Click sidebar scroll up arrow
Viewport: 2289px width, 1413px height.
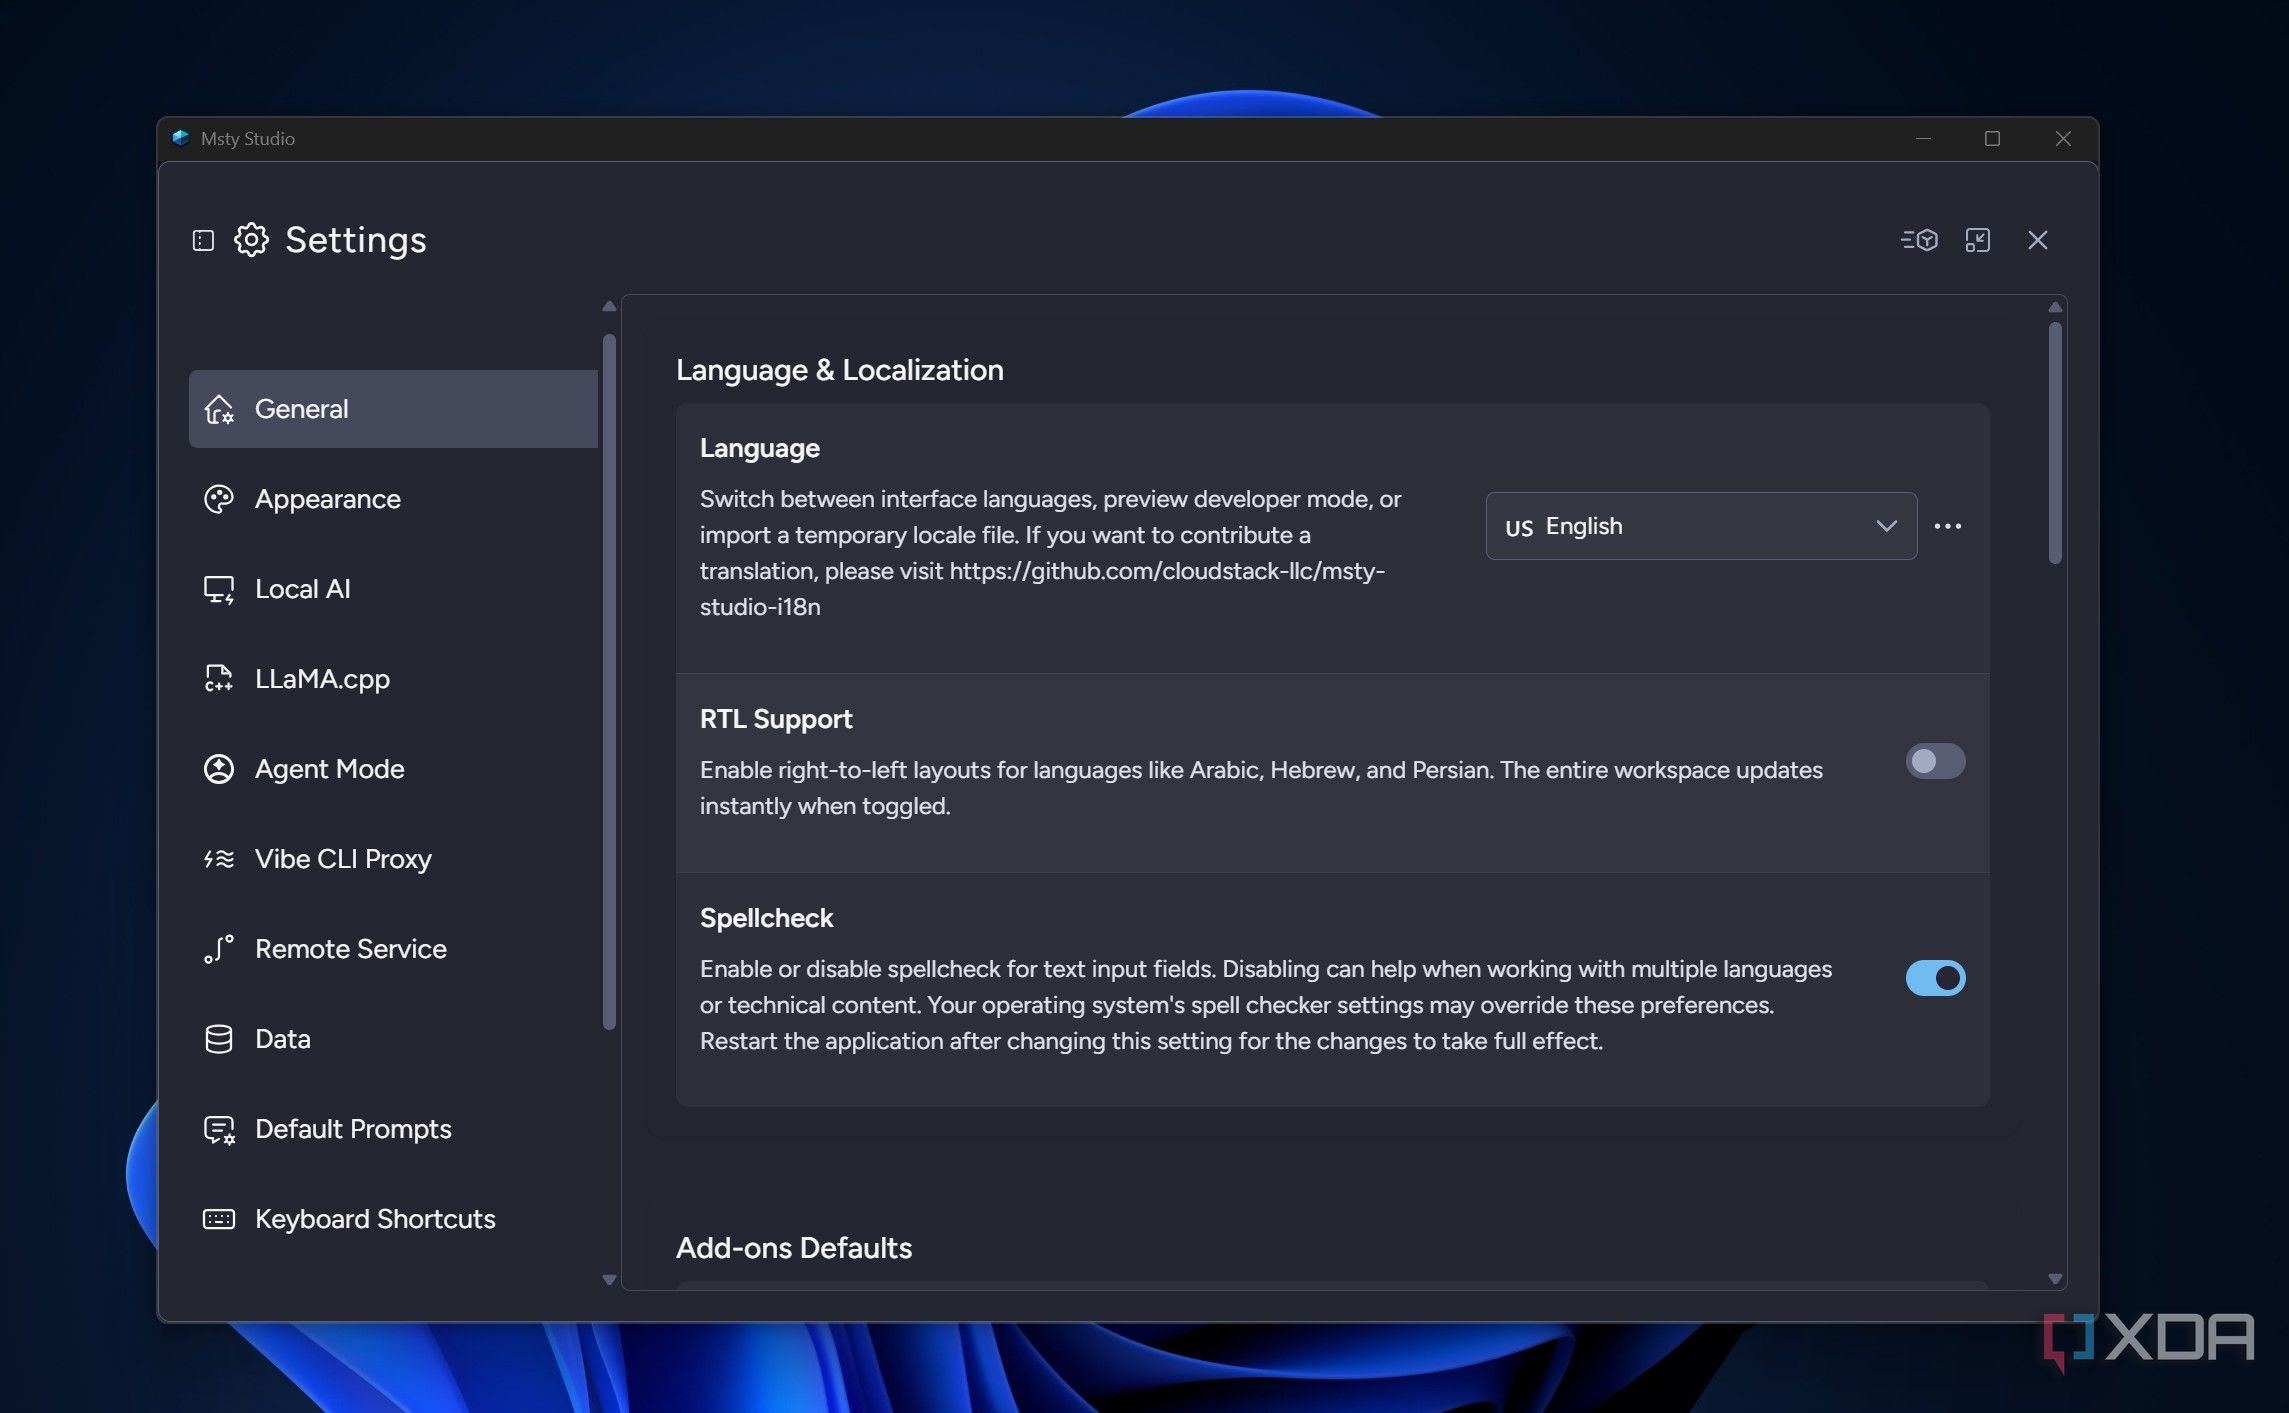tap(609, 306)
